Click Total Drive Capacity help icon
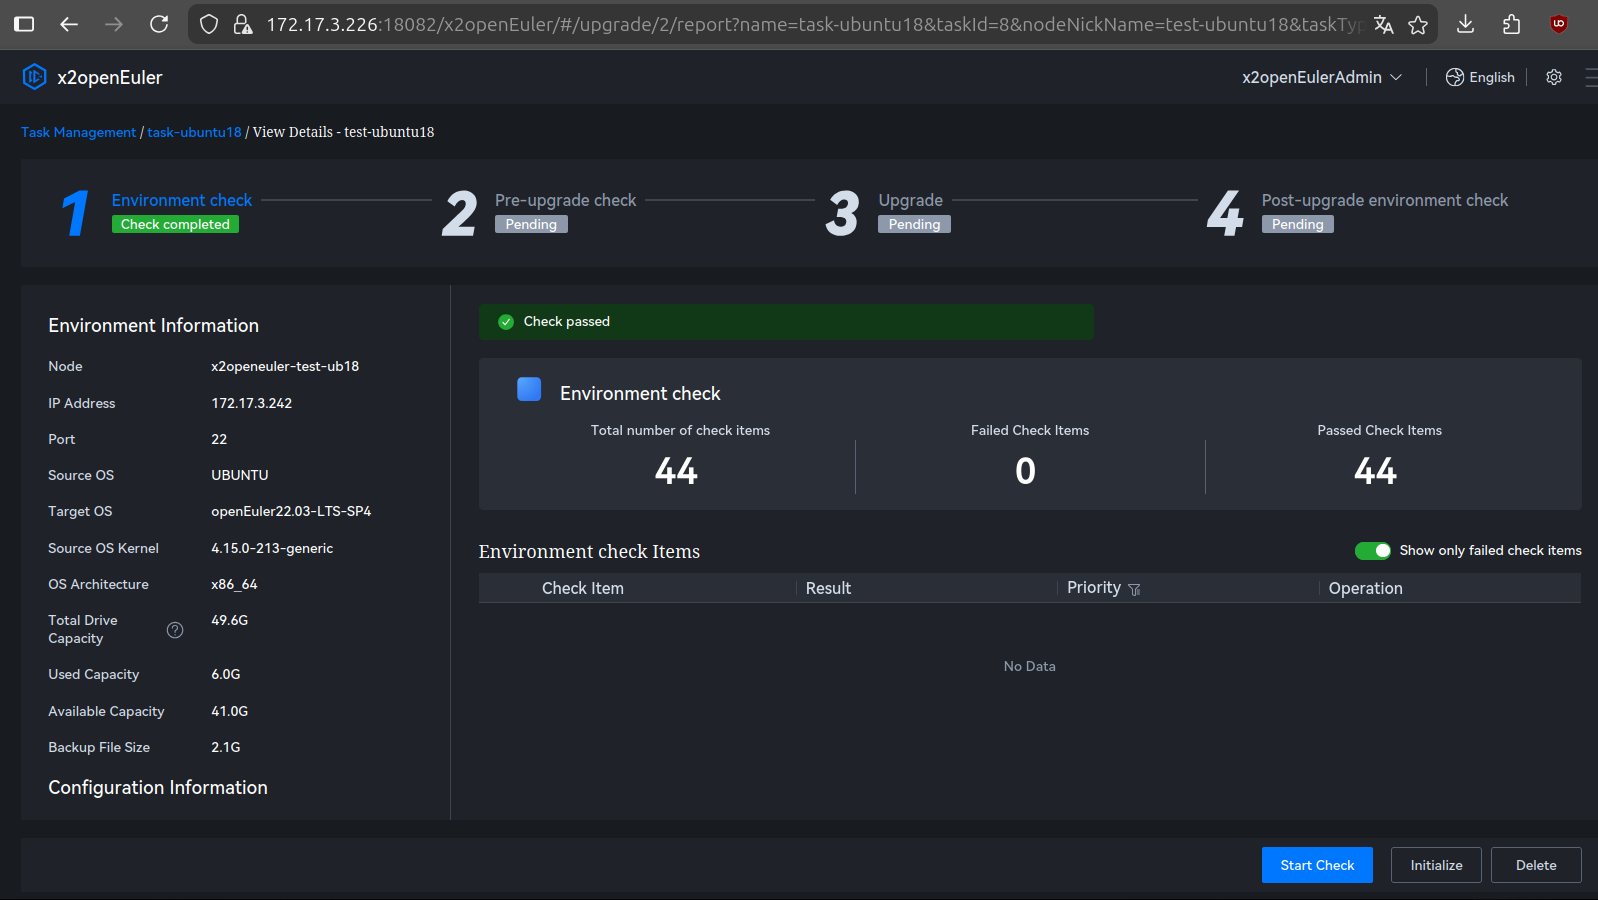 (175, 630)
